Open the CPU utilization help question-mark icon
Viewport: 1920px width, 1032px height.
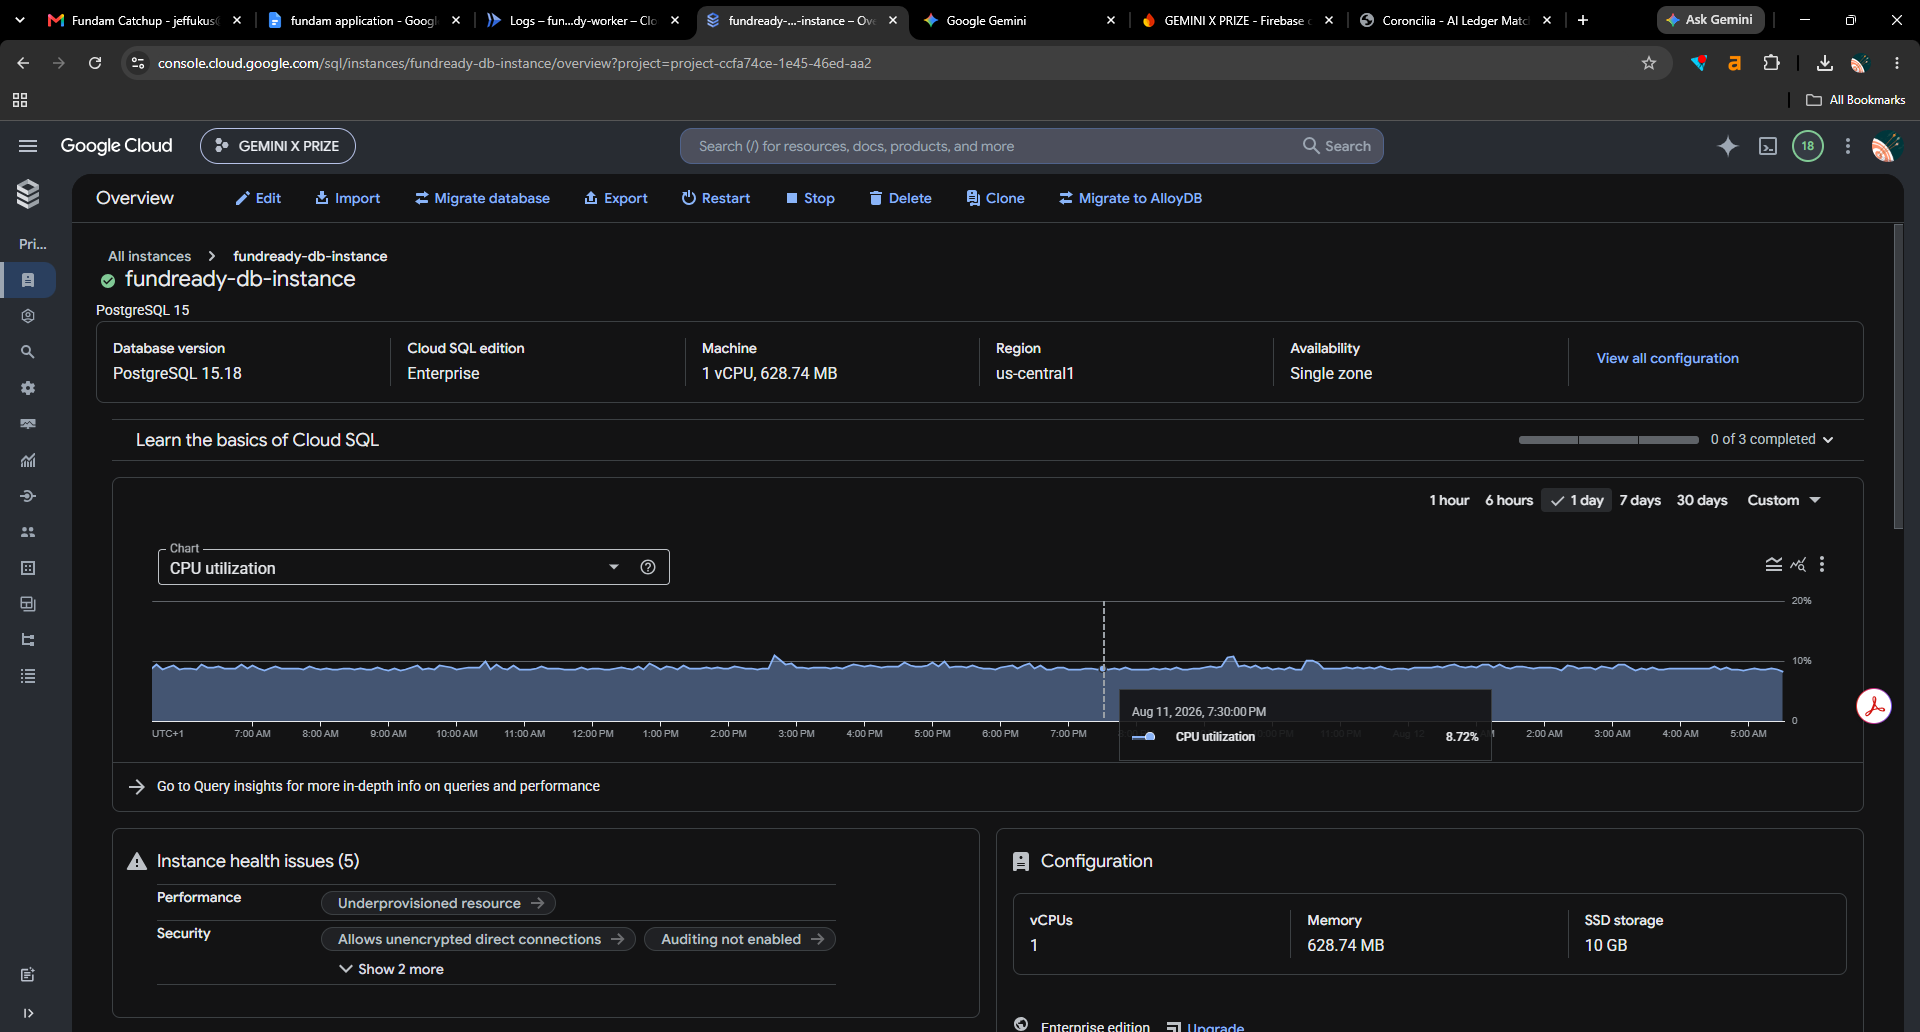648,567
